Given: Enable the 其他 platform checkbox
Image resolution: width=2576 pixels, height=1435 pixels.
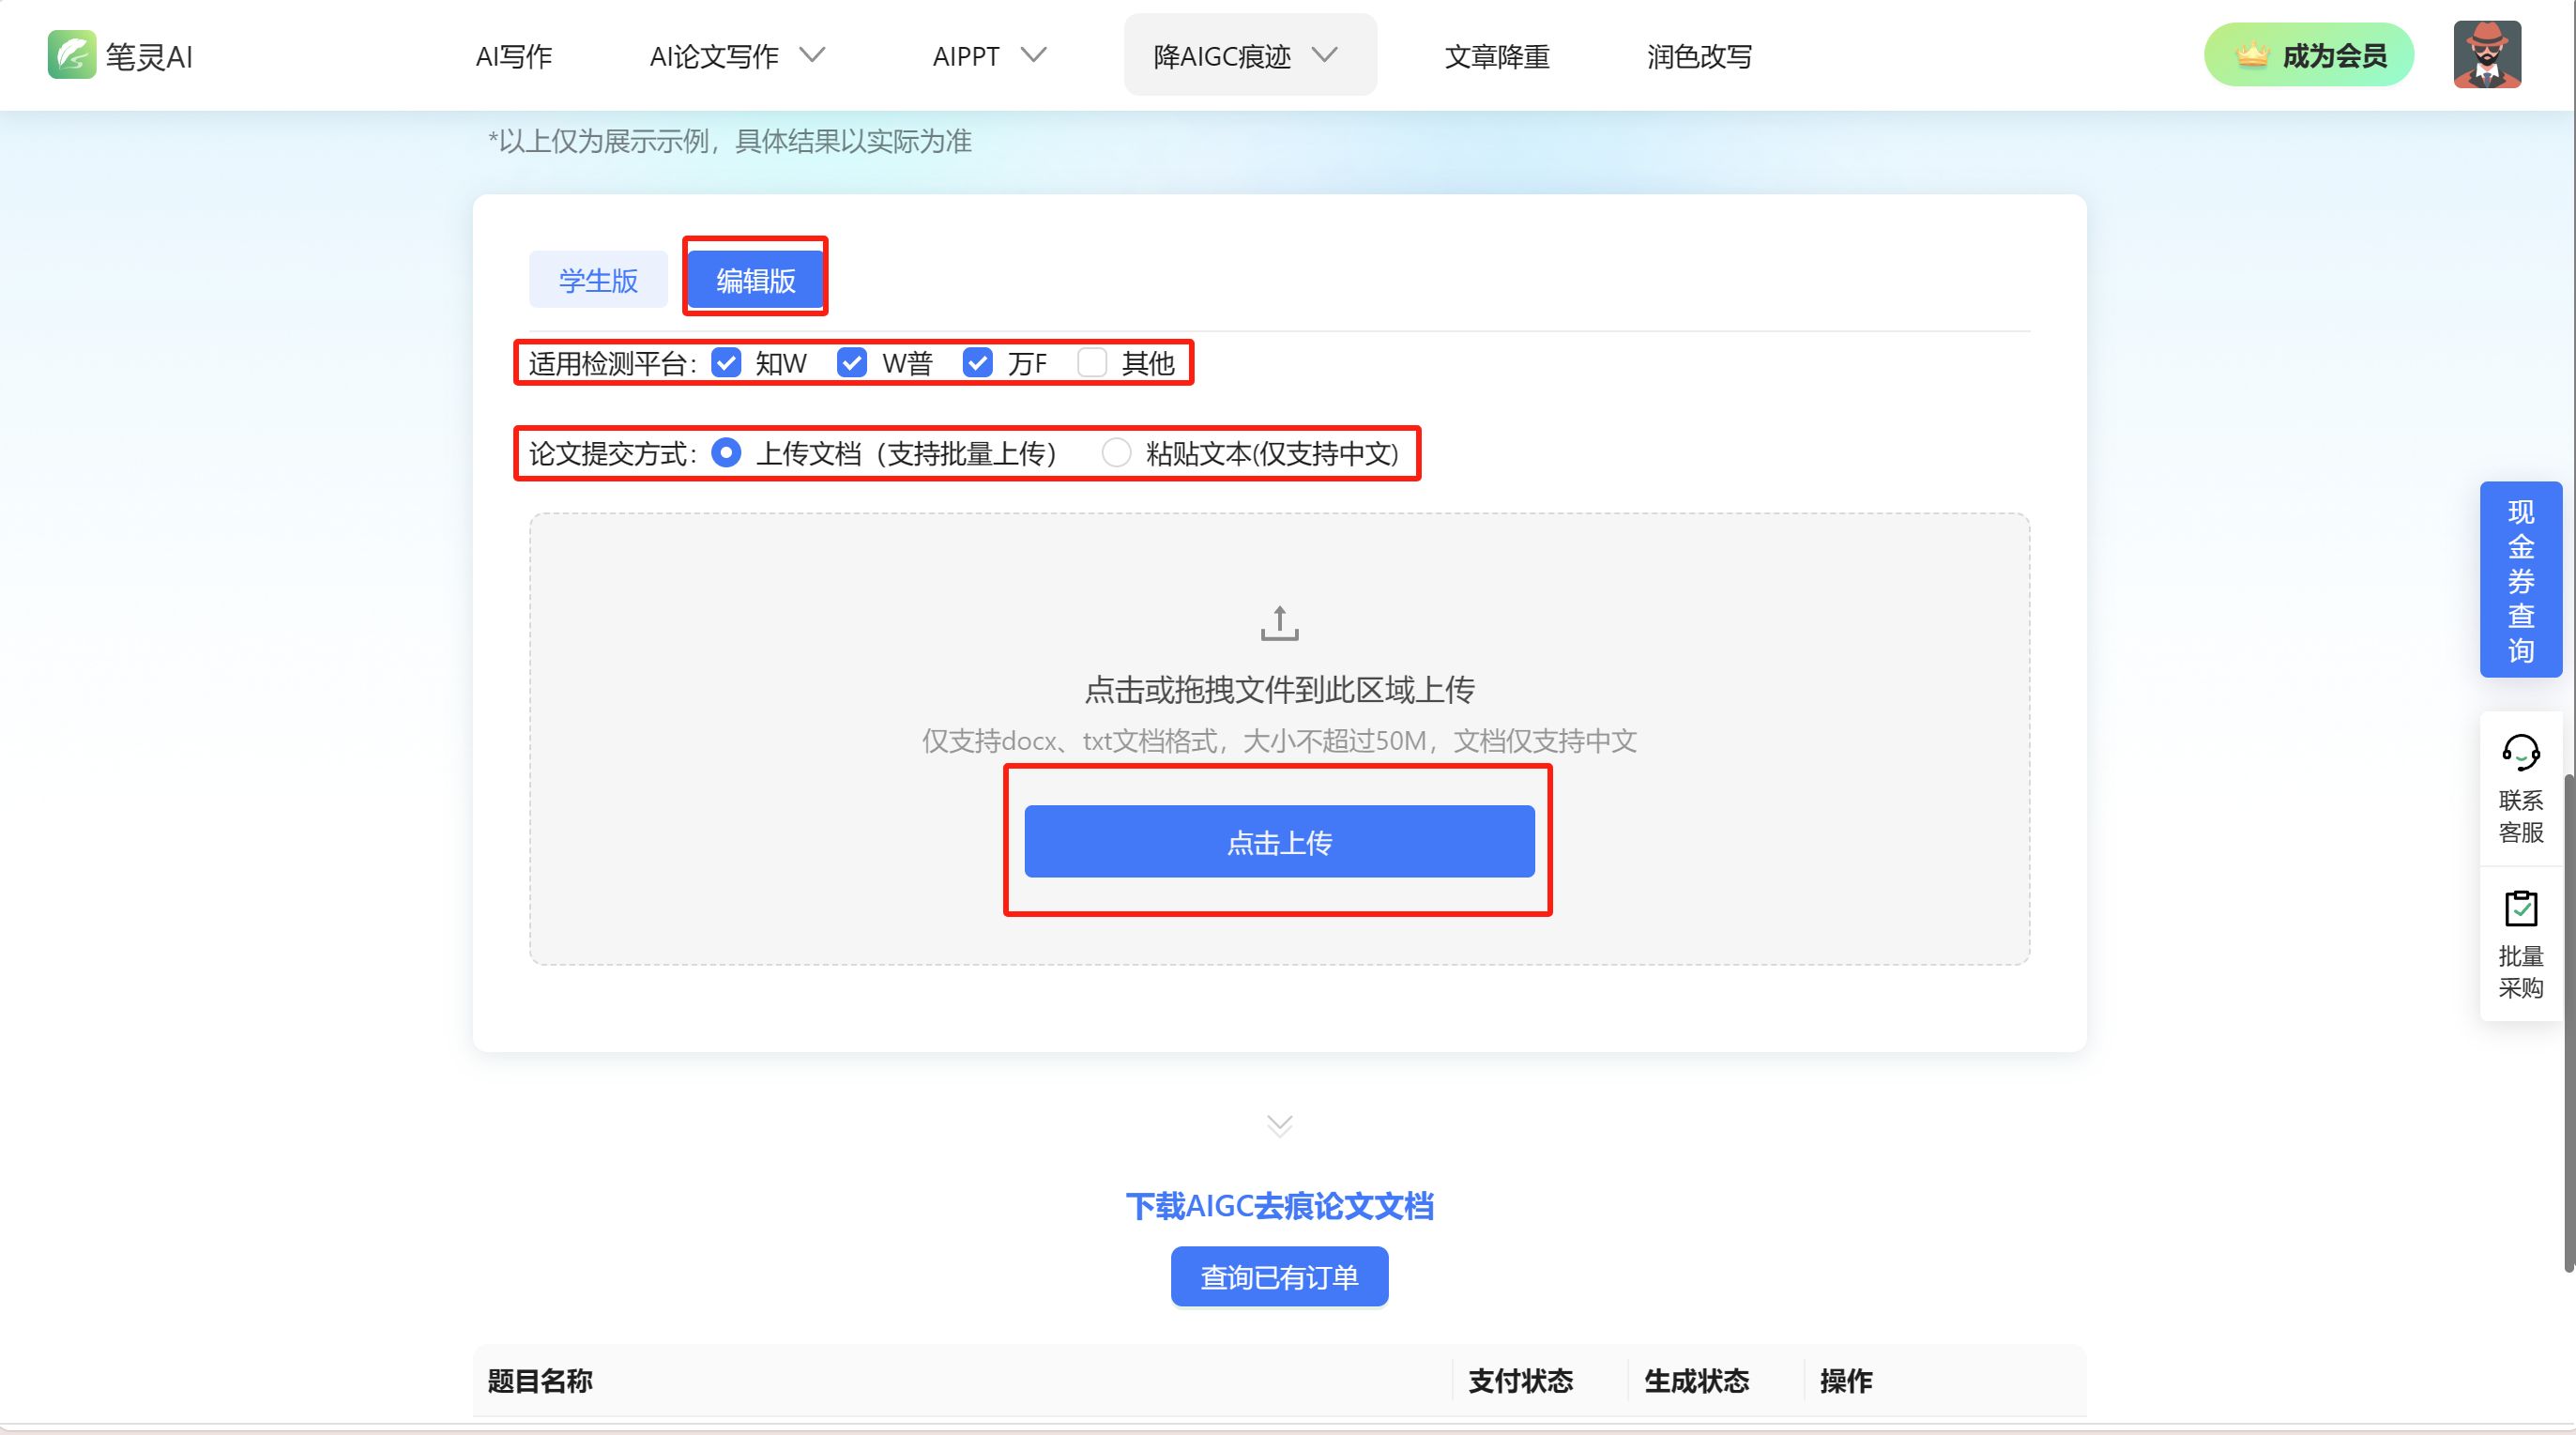Looking at the screenshot, I should pyautogui.click(x=1092, y=363).
